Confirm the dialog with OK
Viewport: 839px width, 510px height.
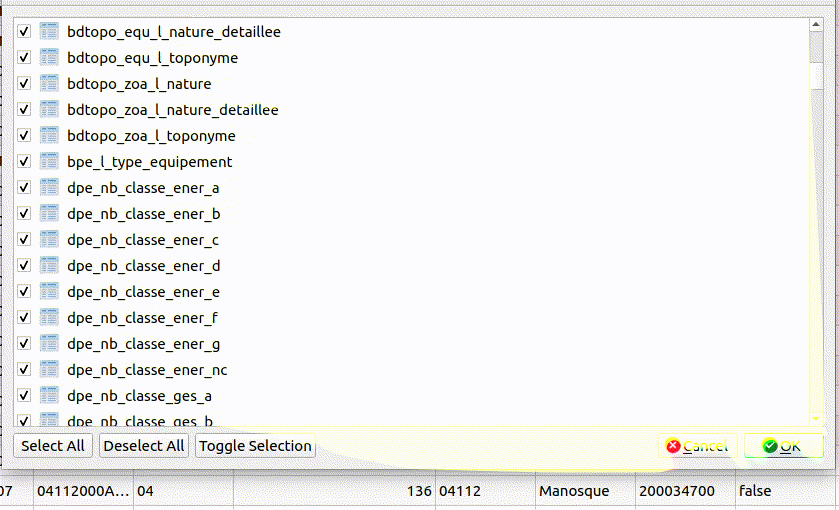(x=782, y=446)
